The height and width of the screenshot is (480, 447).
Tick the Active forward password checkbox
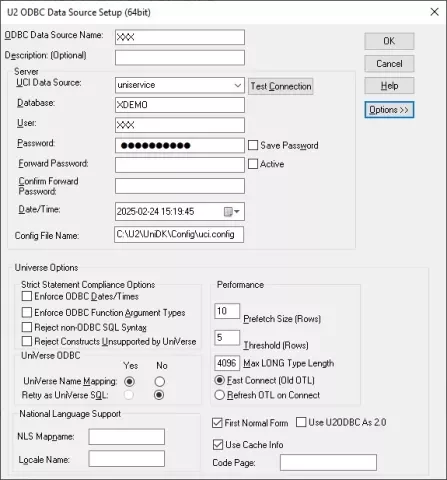pos(253,164)
